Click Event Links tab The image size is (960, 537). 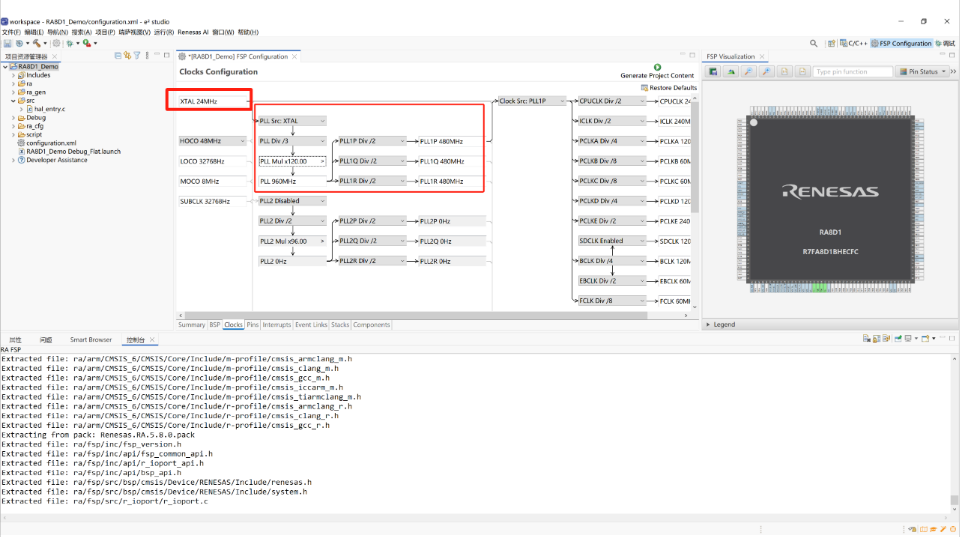pyautogui.click(x=311, y=325)
